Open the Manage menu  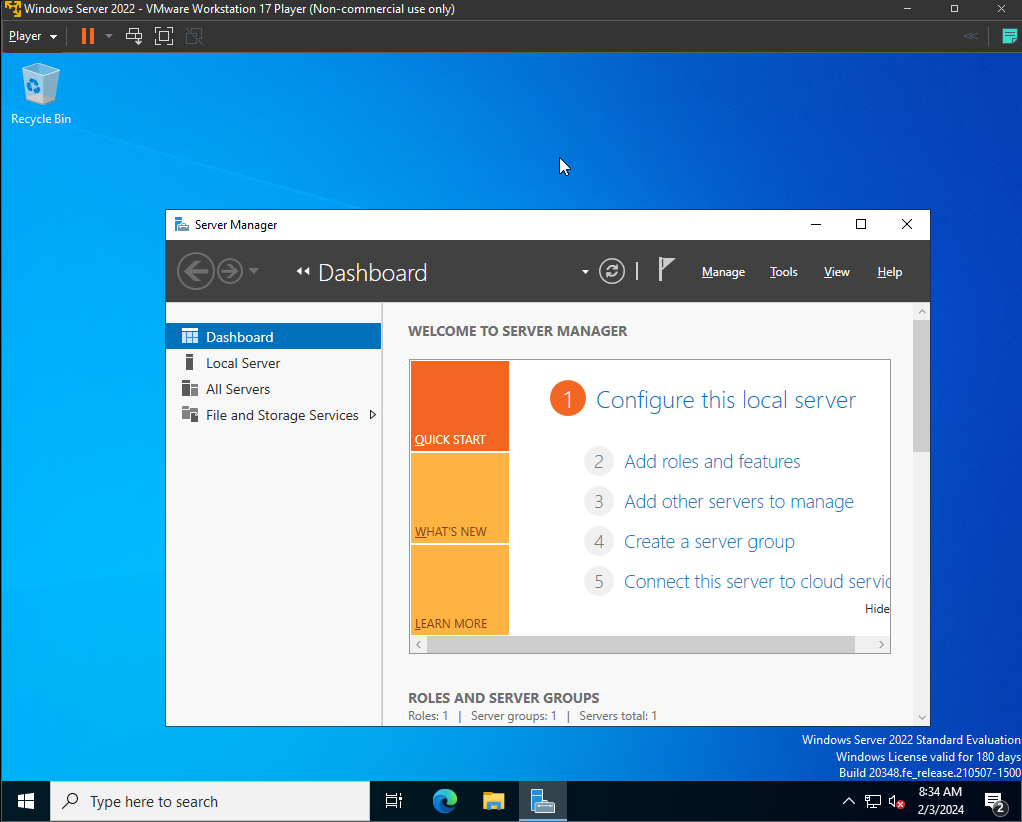click(723, 272)
